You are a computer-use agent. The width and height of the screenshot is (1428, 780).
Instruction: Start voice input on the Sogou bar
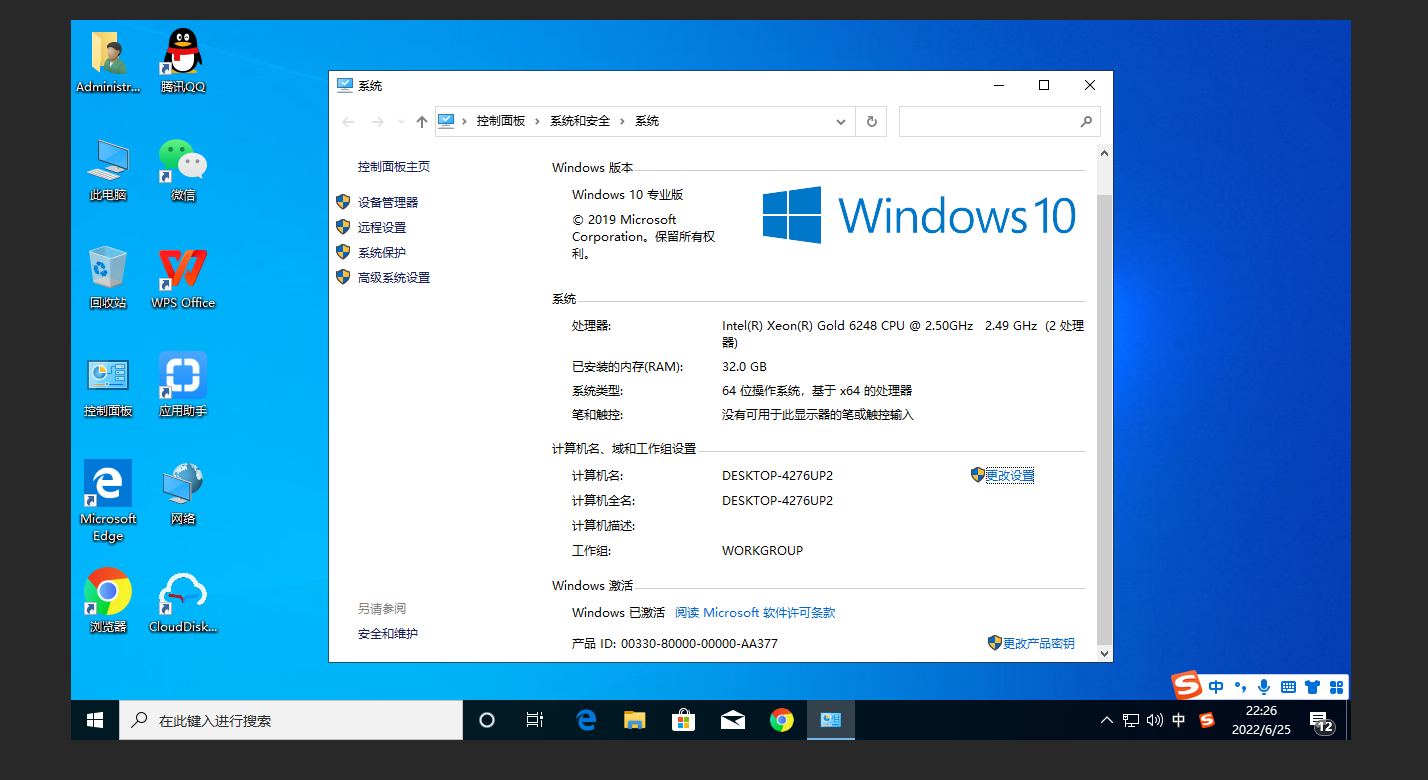pos(1264,687)
